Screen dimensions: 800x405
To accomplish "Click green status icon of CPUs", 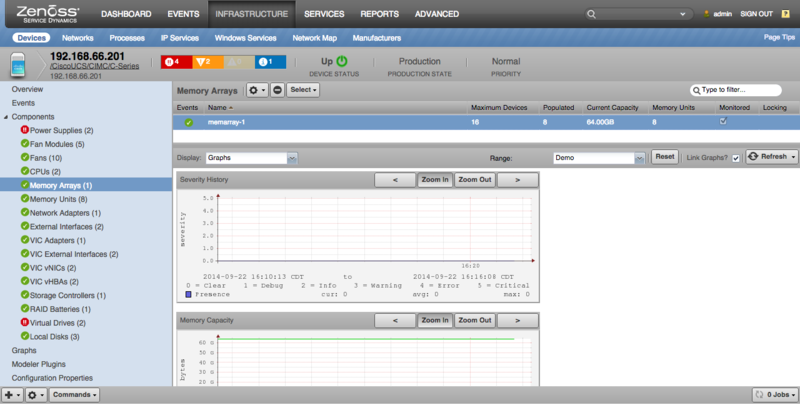I will 24,171.
